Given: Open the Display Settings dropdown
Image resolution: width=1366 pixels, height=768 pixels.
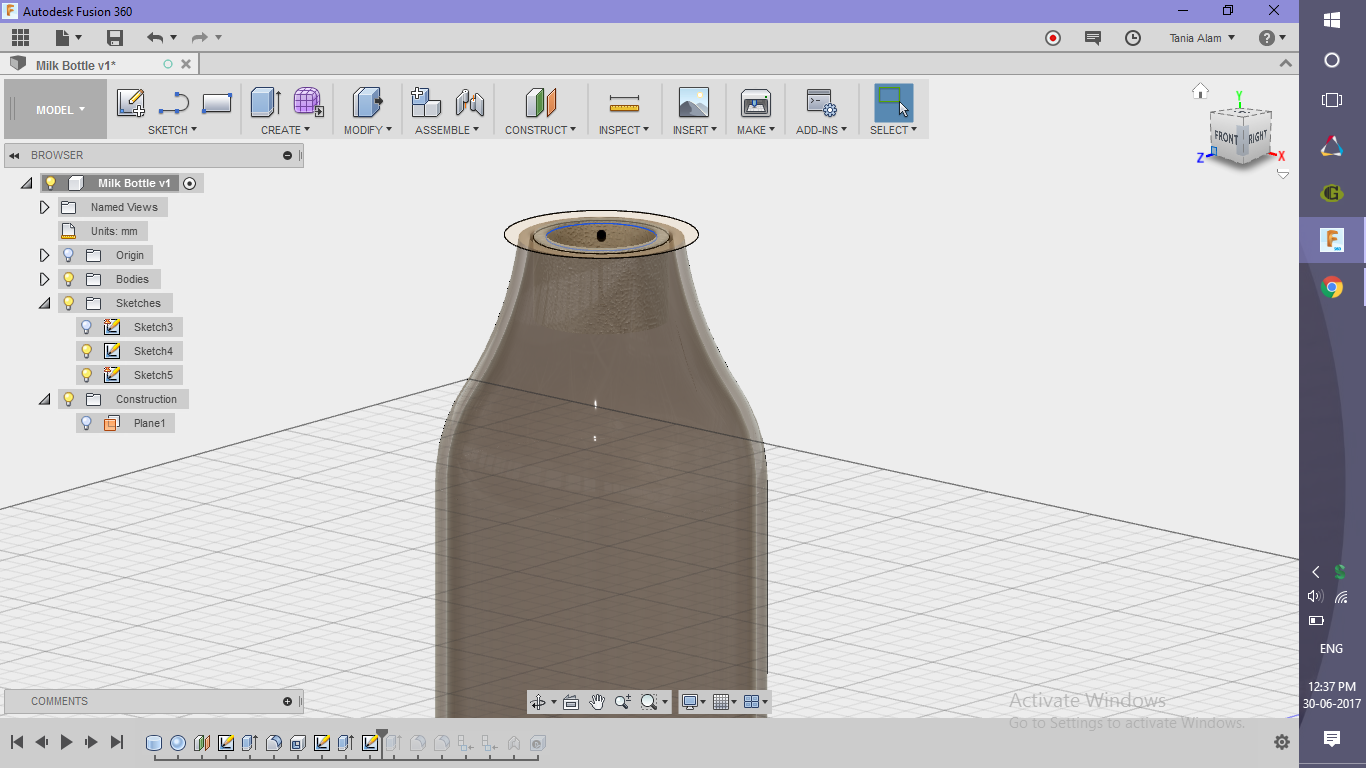Looking at the screenshot, I should tap(693, 702).
